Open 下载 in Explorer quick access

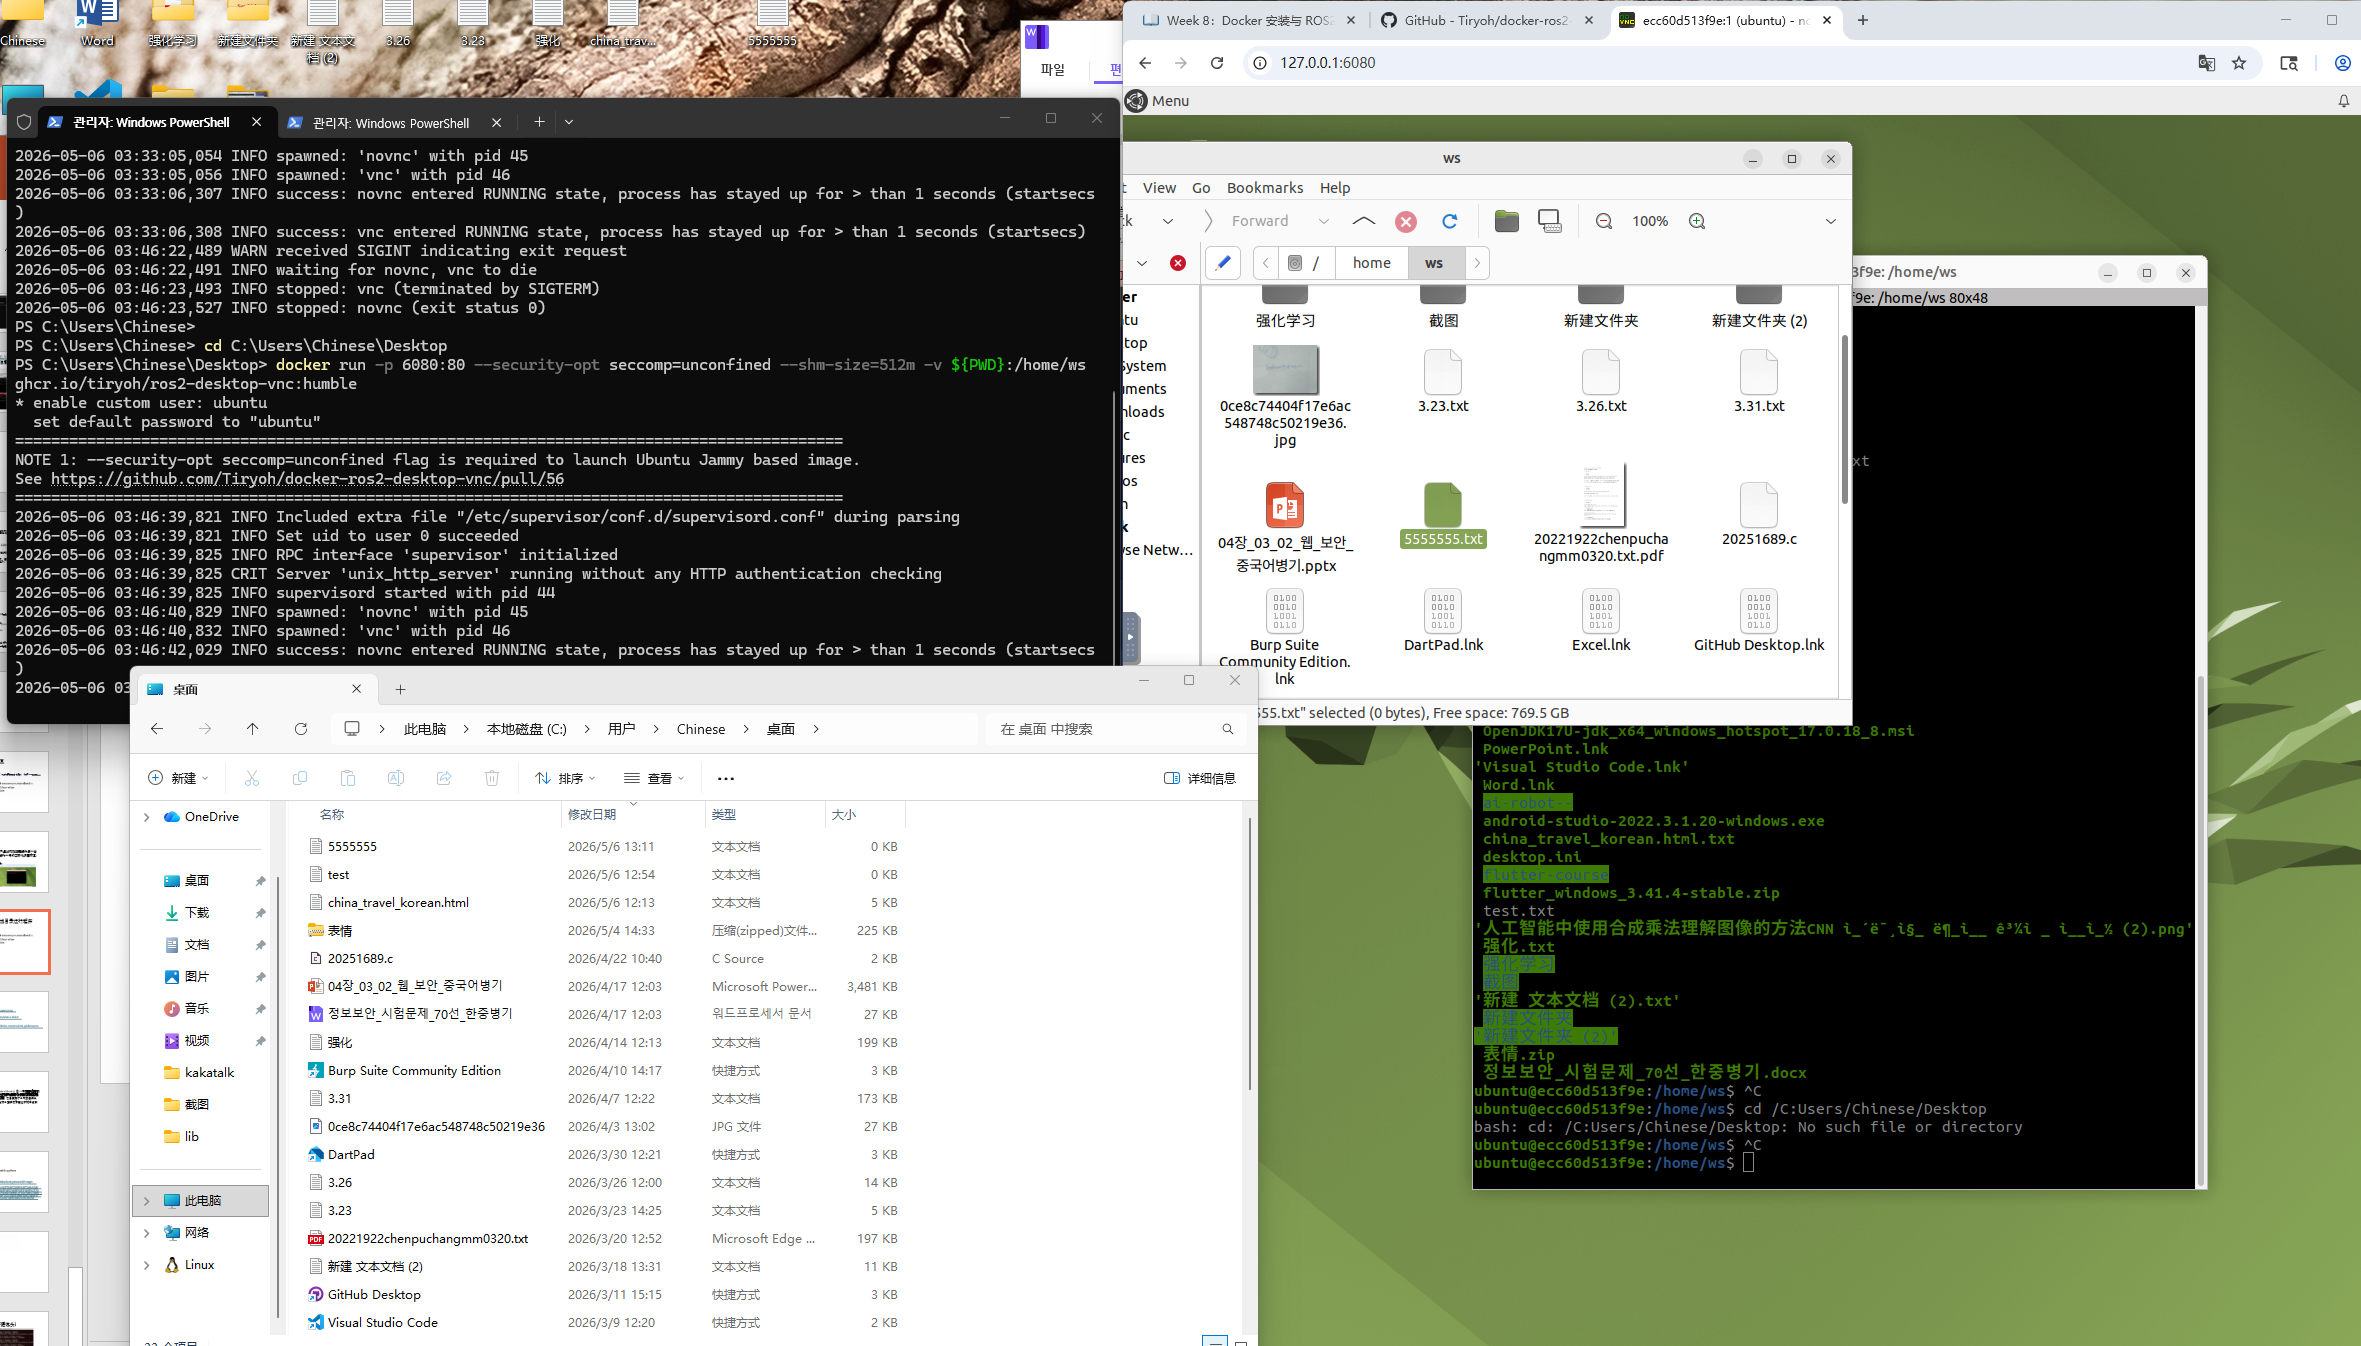coord(197,913)
